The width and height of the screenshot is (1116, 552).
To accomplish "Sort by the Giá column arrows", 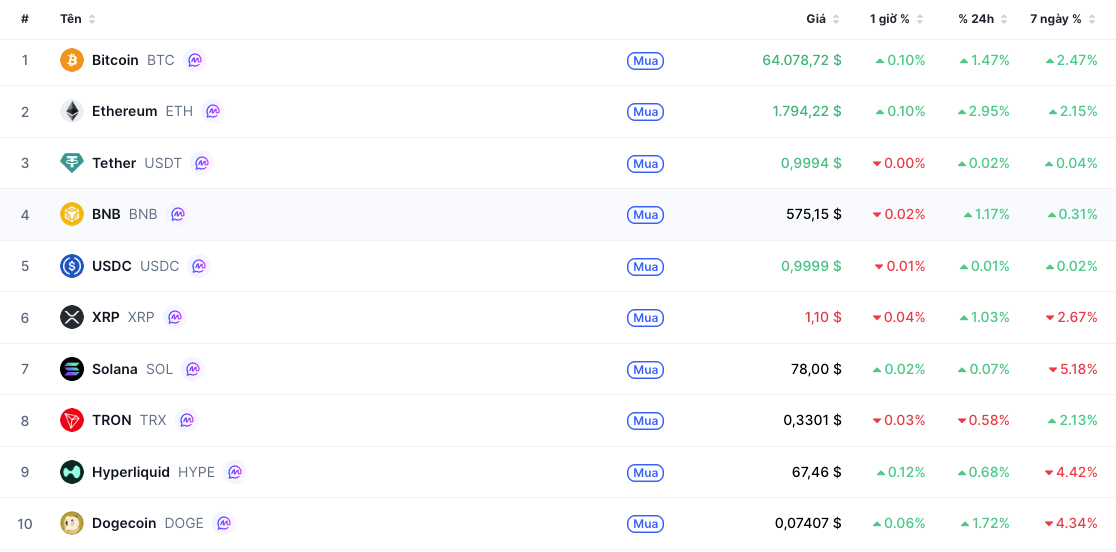I will (x=836, y=19).
